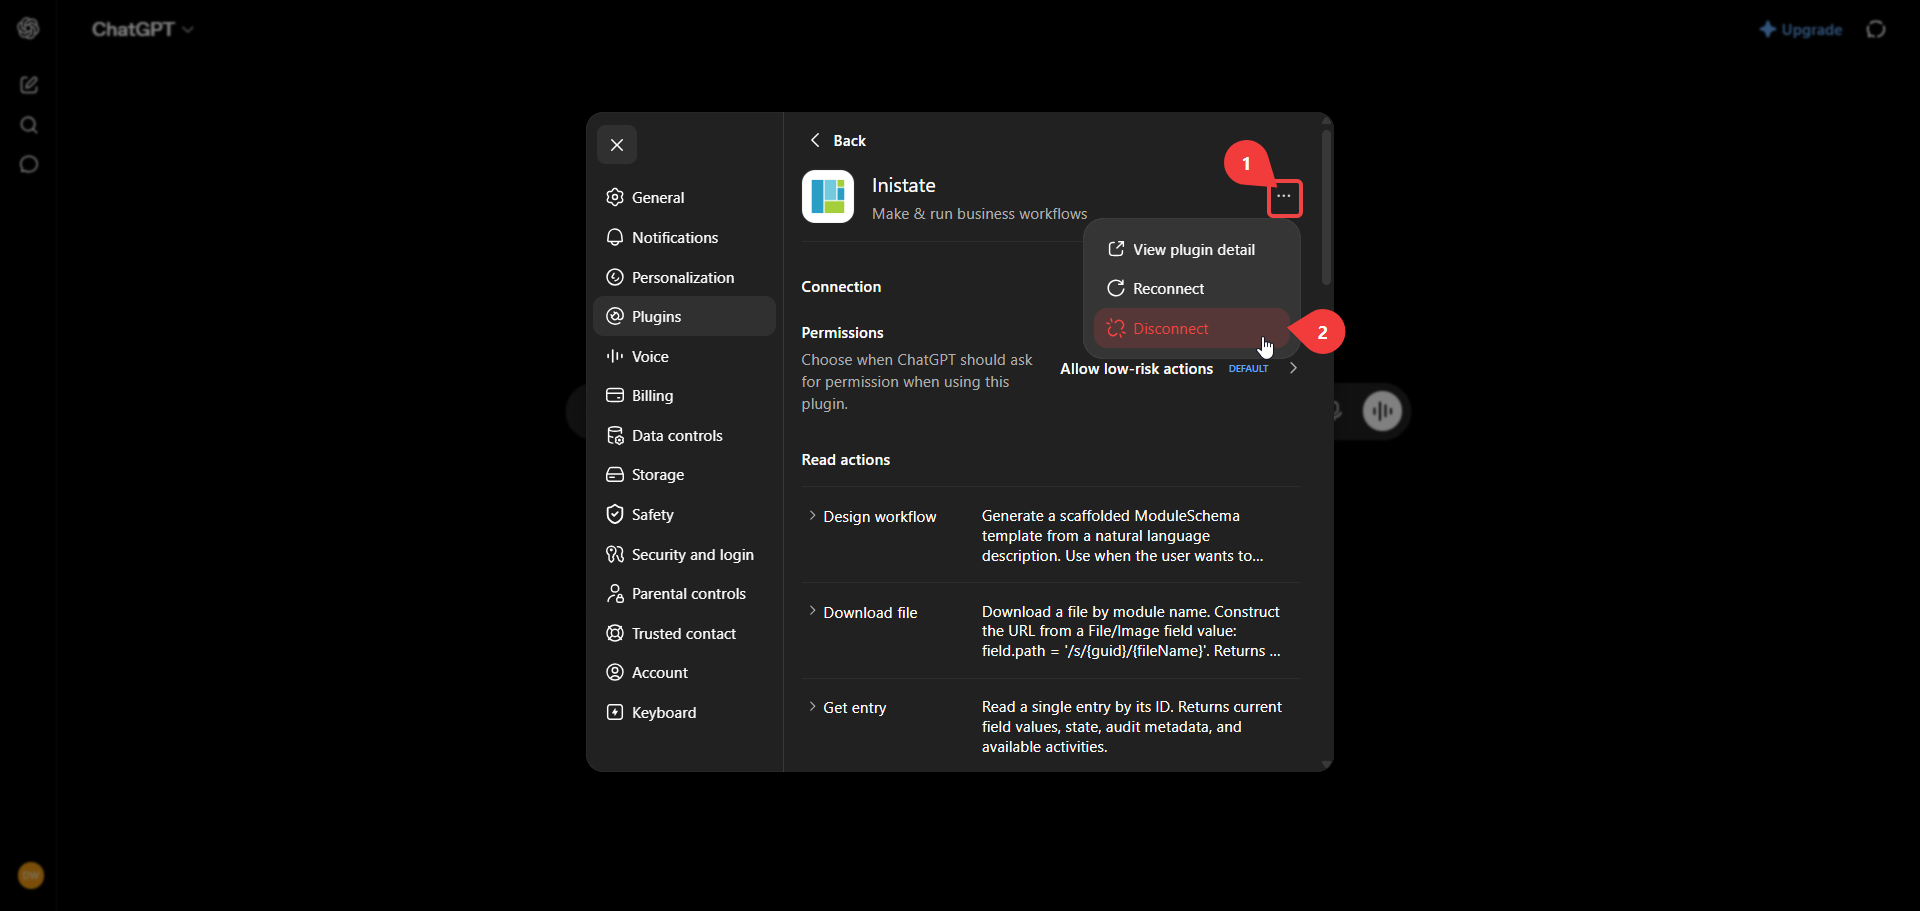Click the ChatGPT logo in the sidebar

tap(29, 29)
